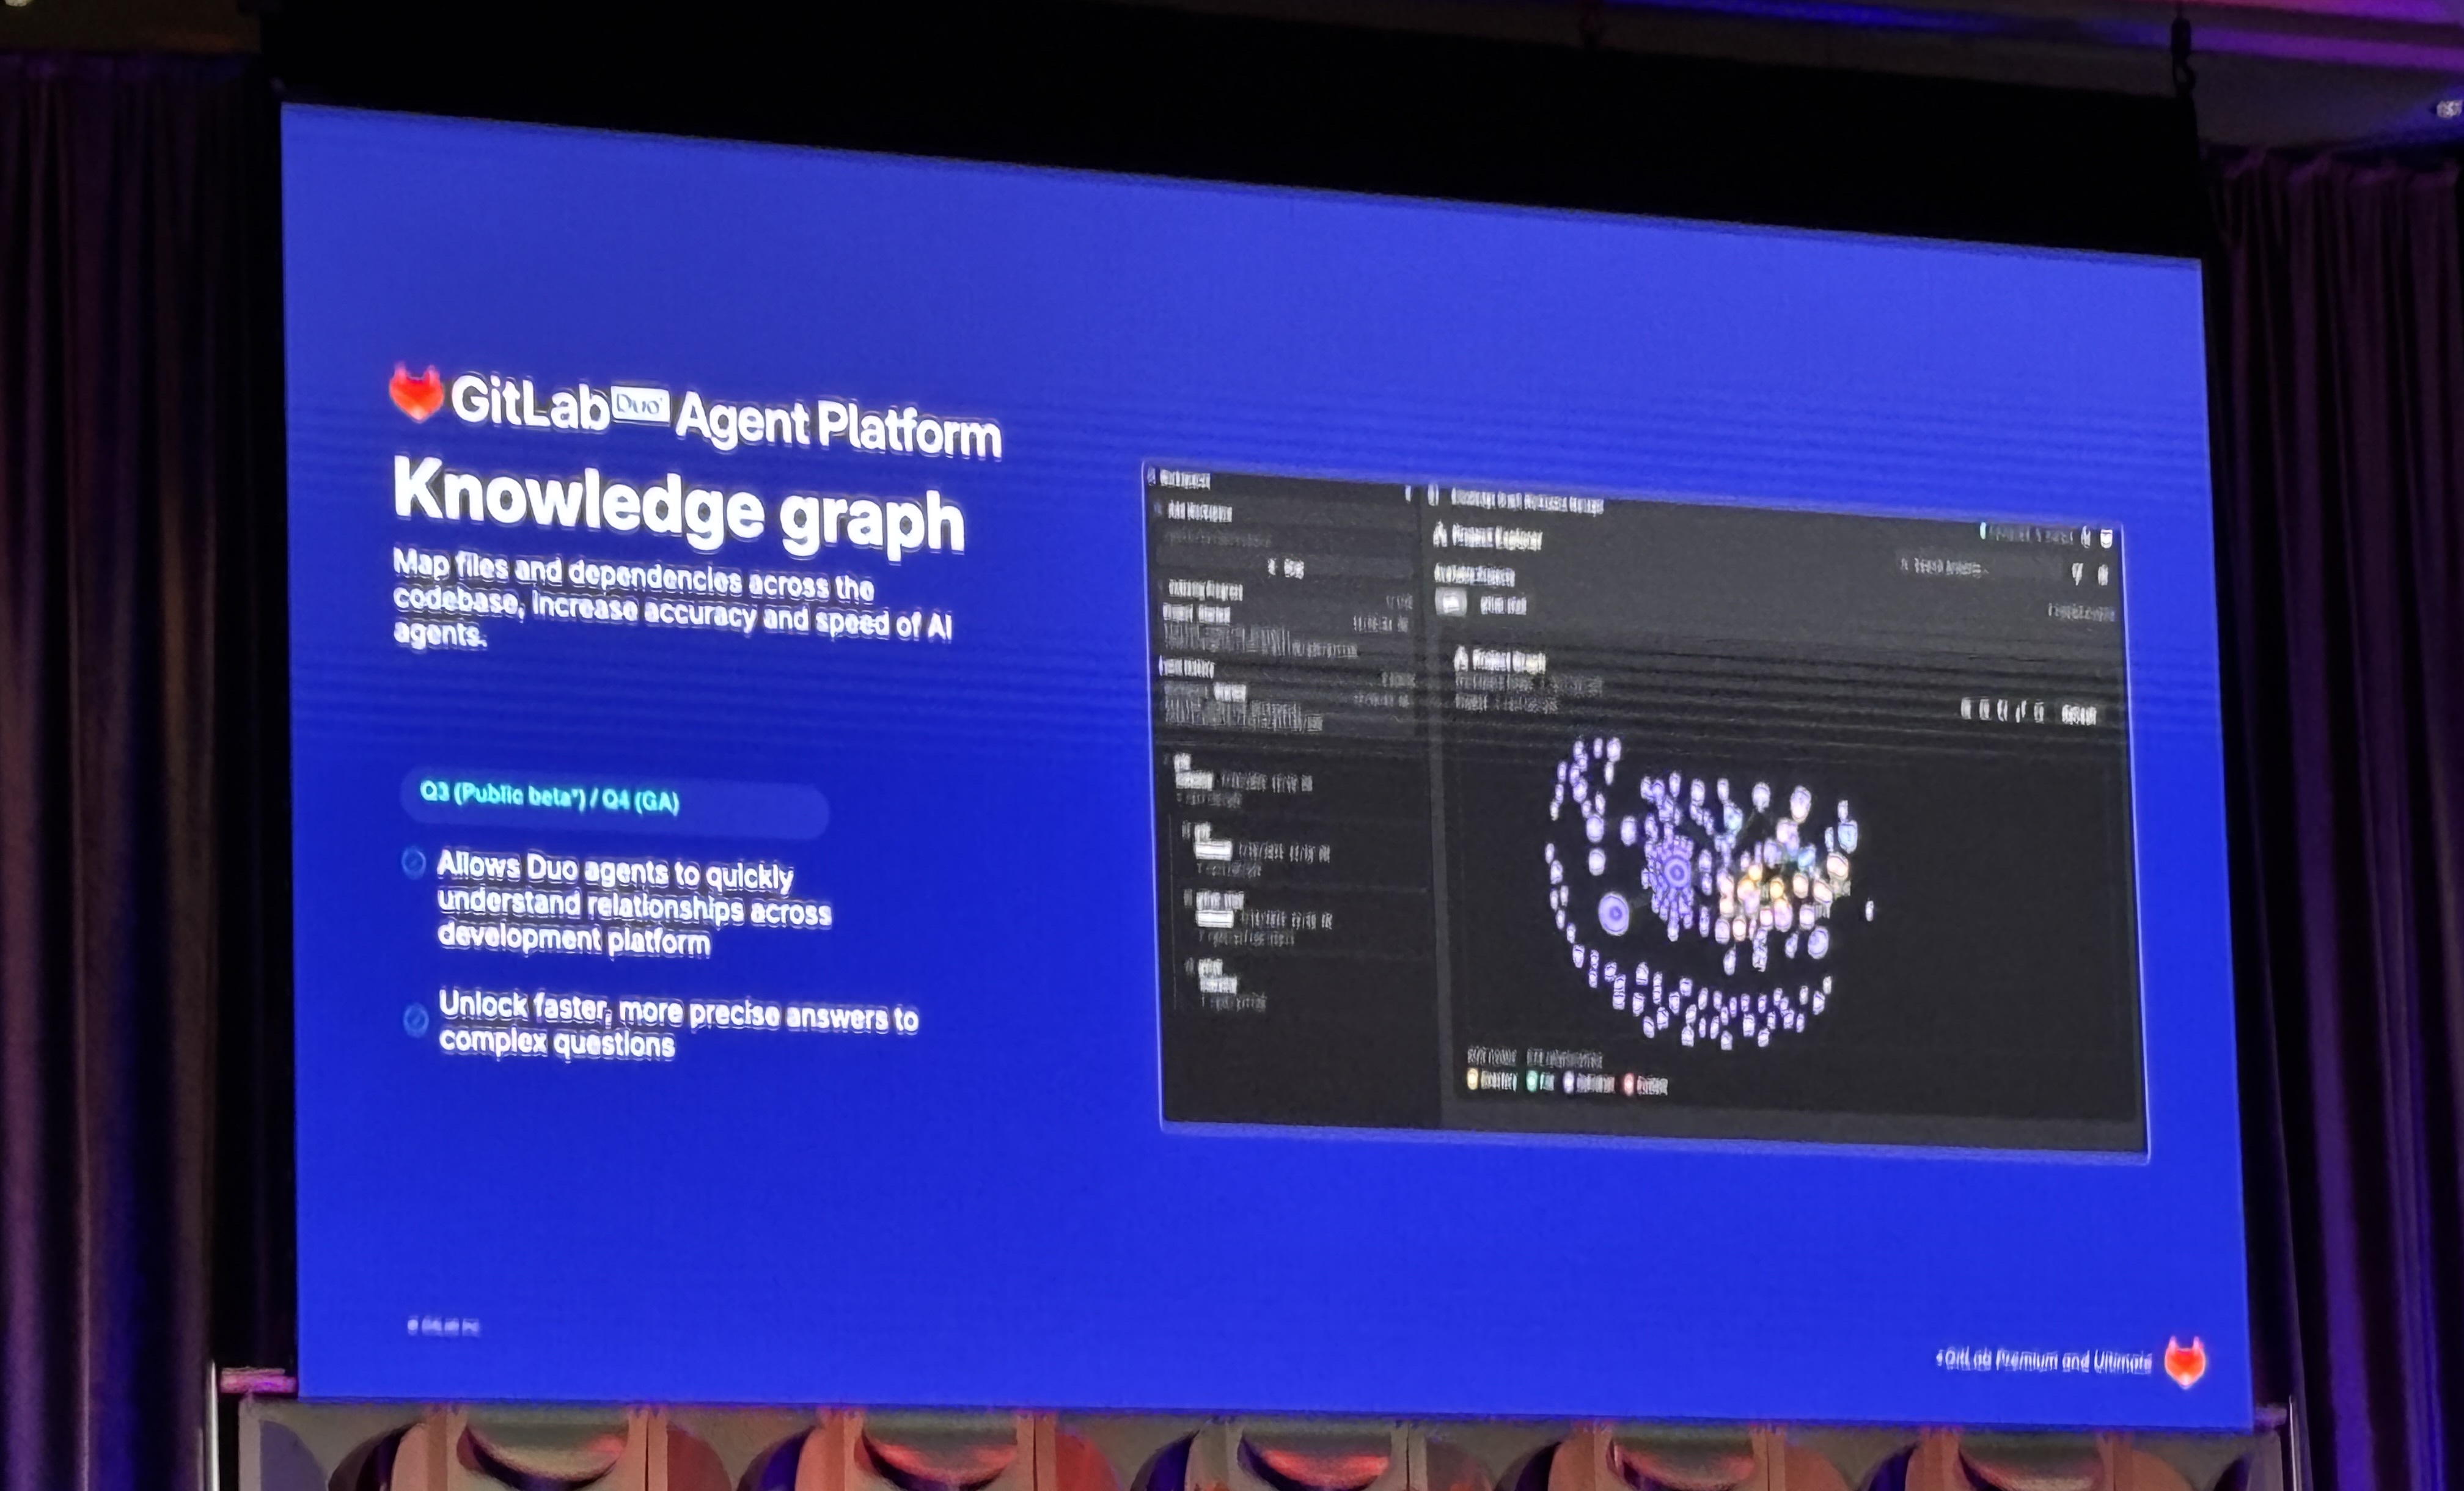Click the project thumbnail under Available Projects

(1451, 602)
